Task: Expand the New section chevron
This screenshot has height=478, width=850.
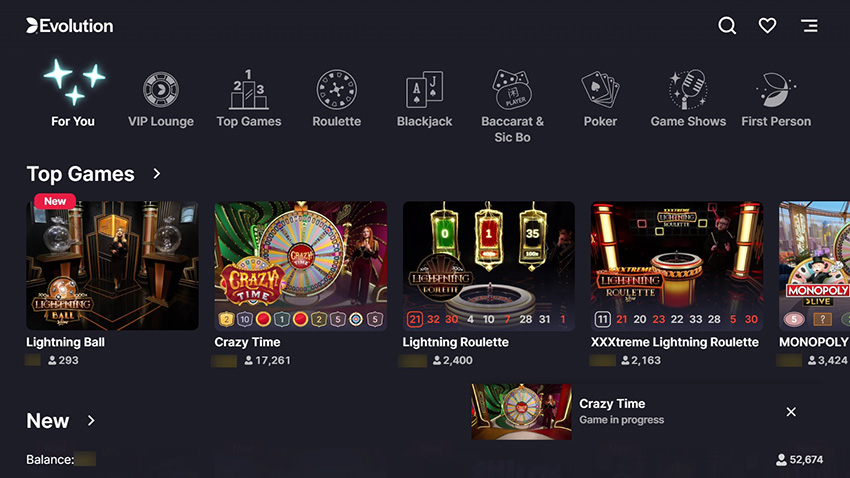Action: tap(91, 421)
